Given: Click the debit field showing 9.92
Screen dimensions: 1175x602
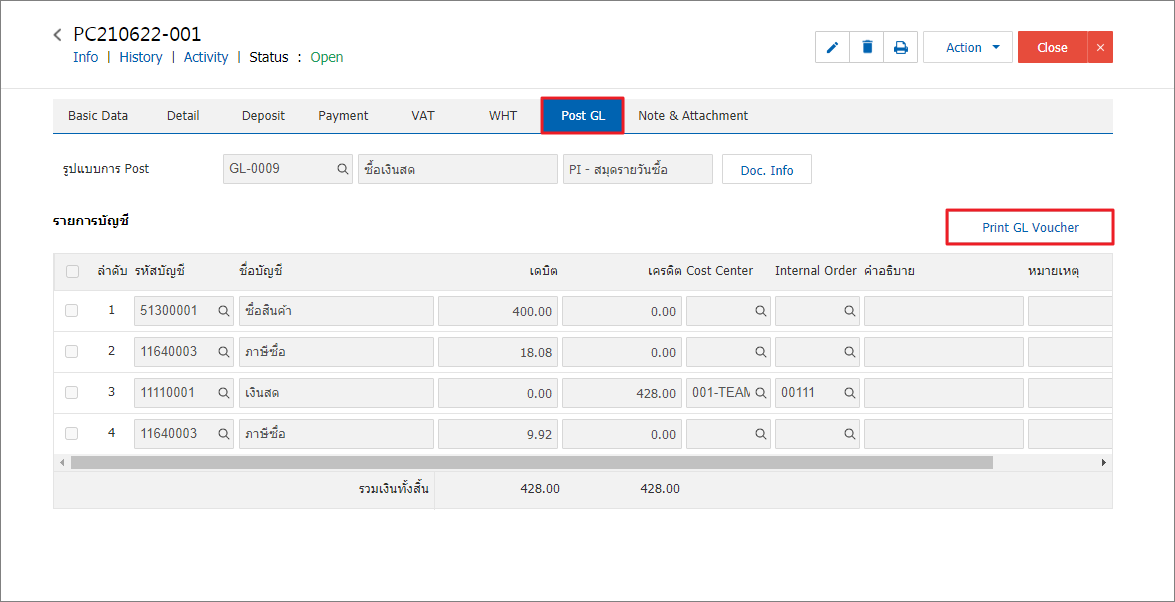Looking at the screenshot, I should [x=498, y=433].
